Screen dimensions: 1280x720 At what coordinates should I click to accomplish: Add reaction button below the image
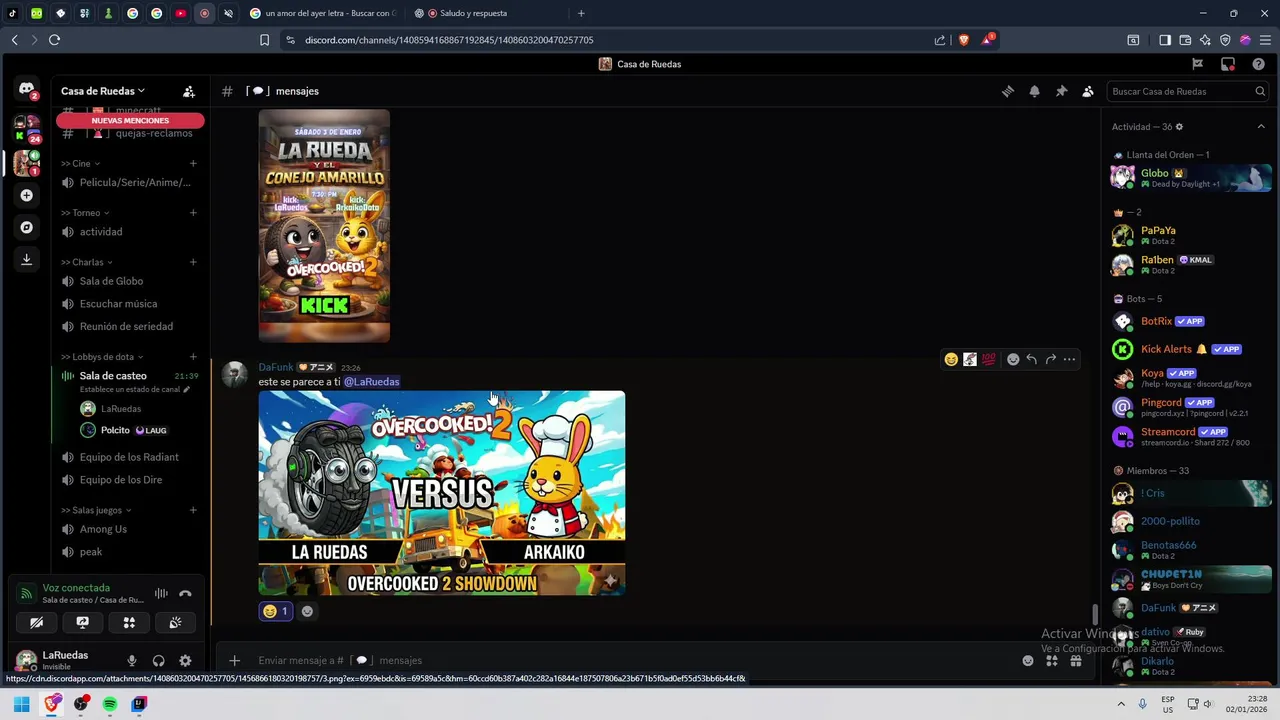(x=307, y=611)
